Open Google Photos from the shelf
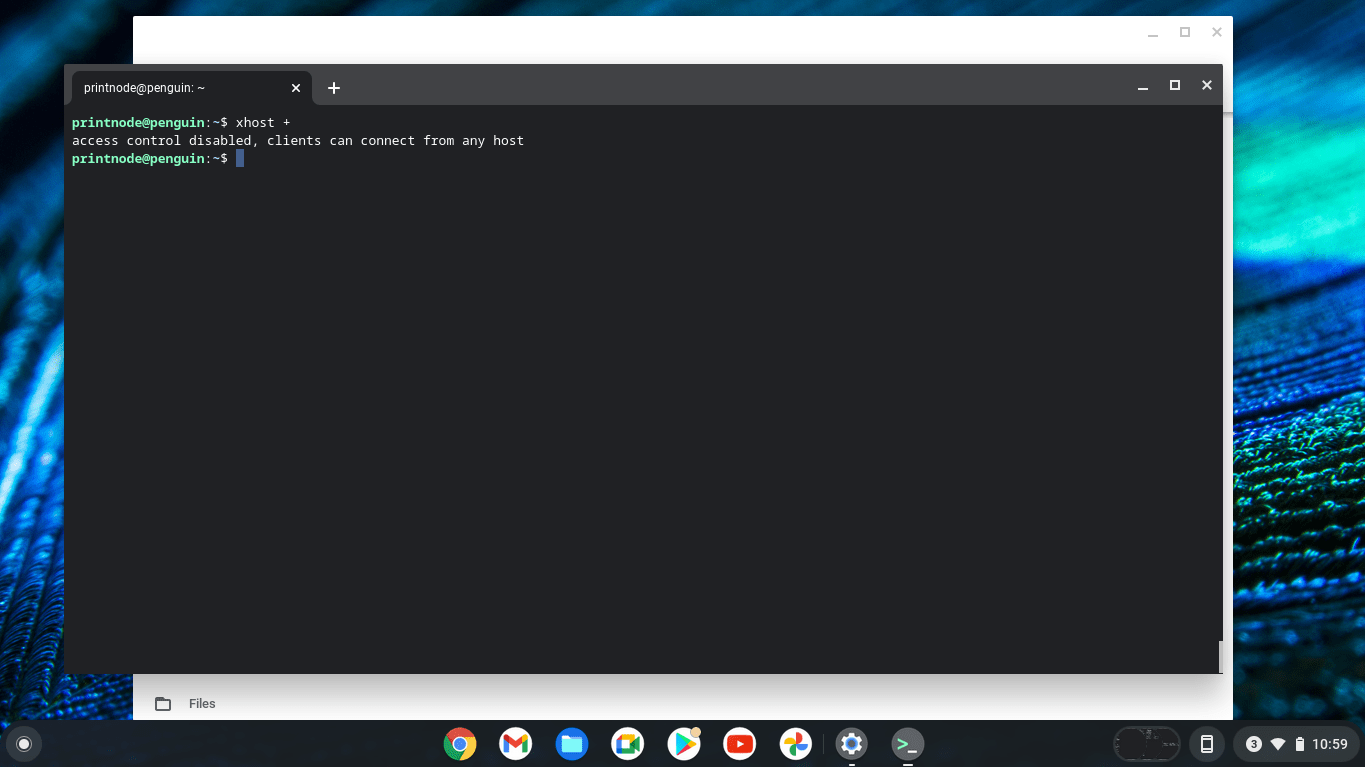Screen dimensions: 1365x767 [796, 743]
